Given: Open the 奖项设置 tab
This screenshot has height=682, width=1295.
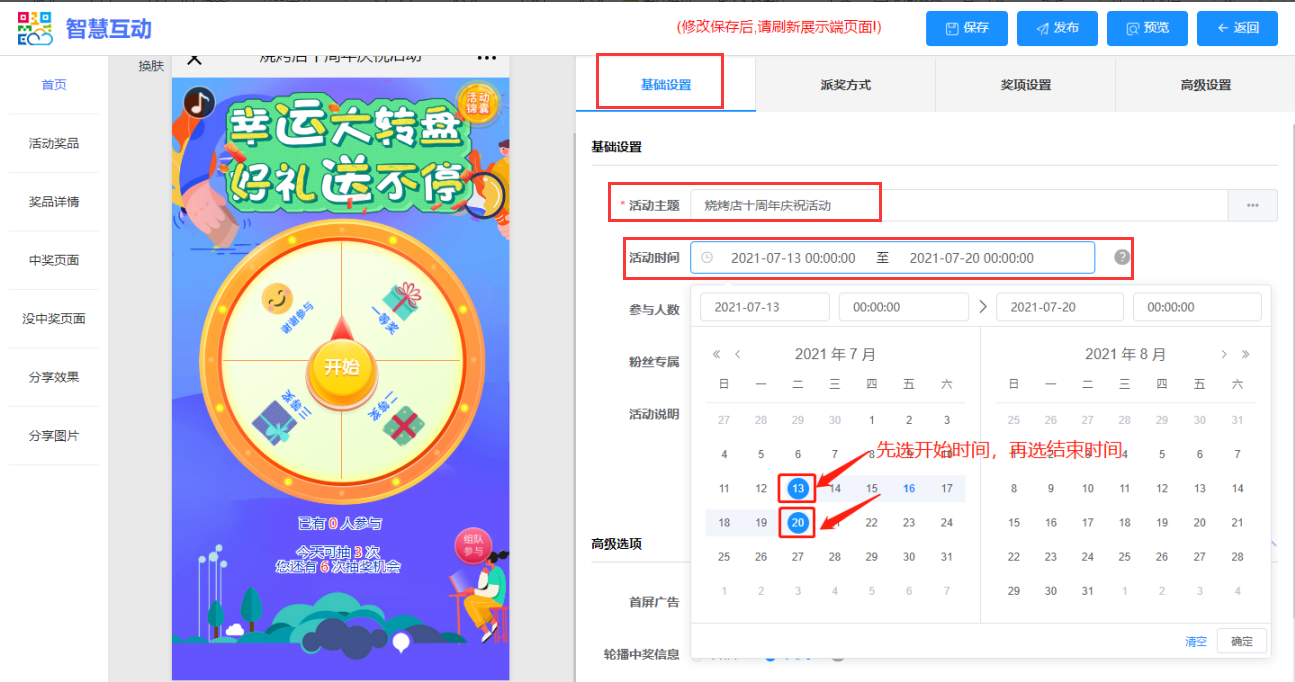Looking at the screenshot, I should 1025,85.
